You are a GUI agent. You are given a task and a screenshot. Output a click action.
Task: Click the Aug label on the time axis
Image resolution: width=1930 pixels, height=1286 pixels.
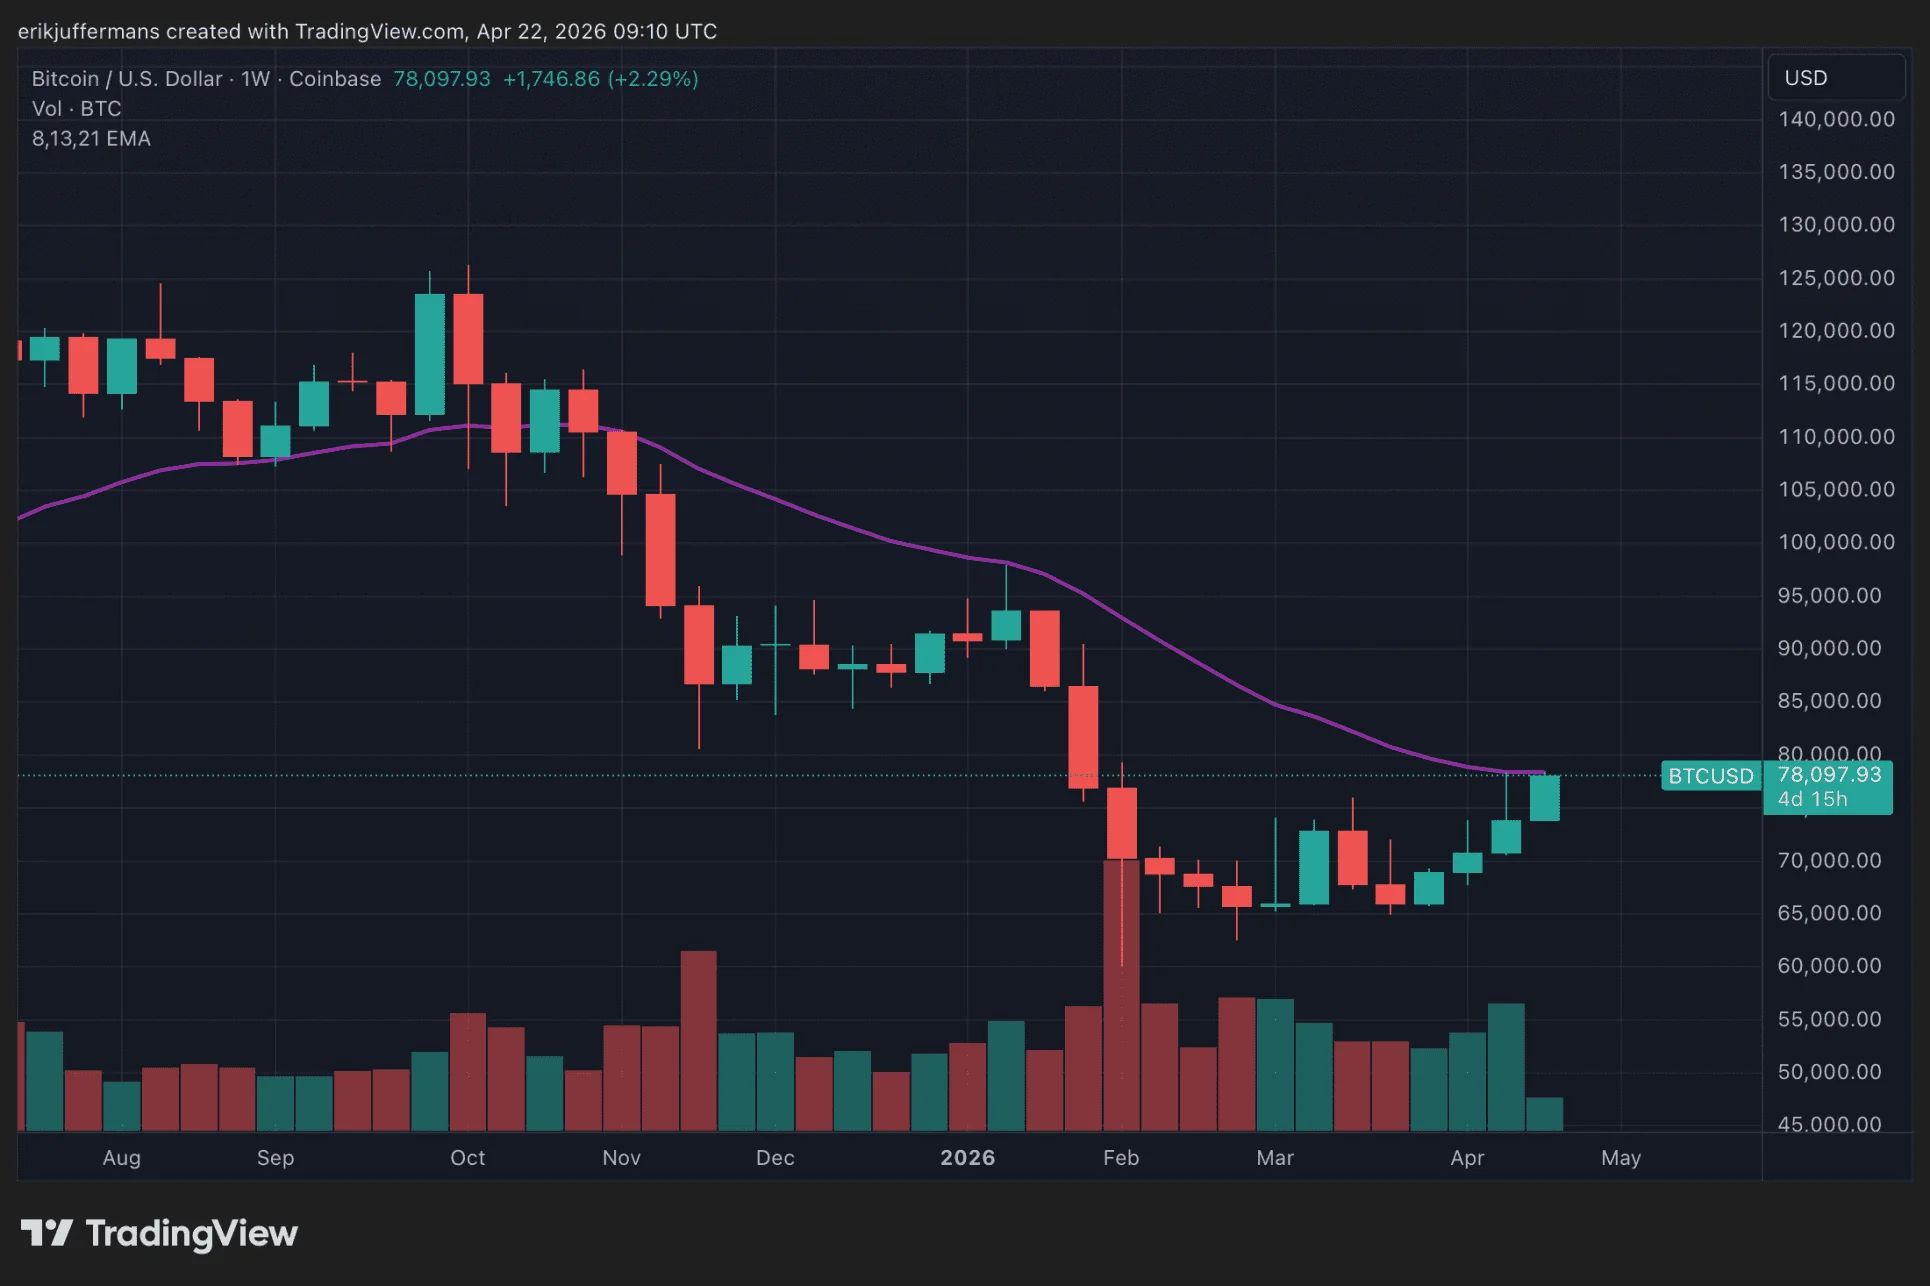(121, 1157)
